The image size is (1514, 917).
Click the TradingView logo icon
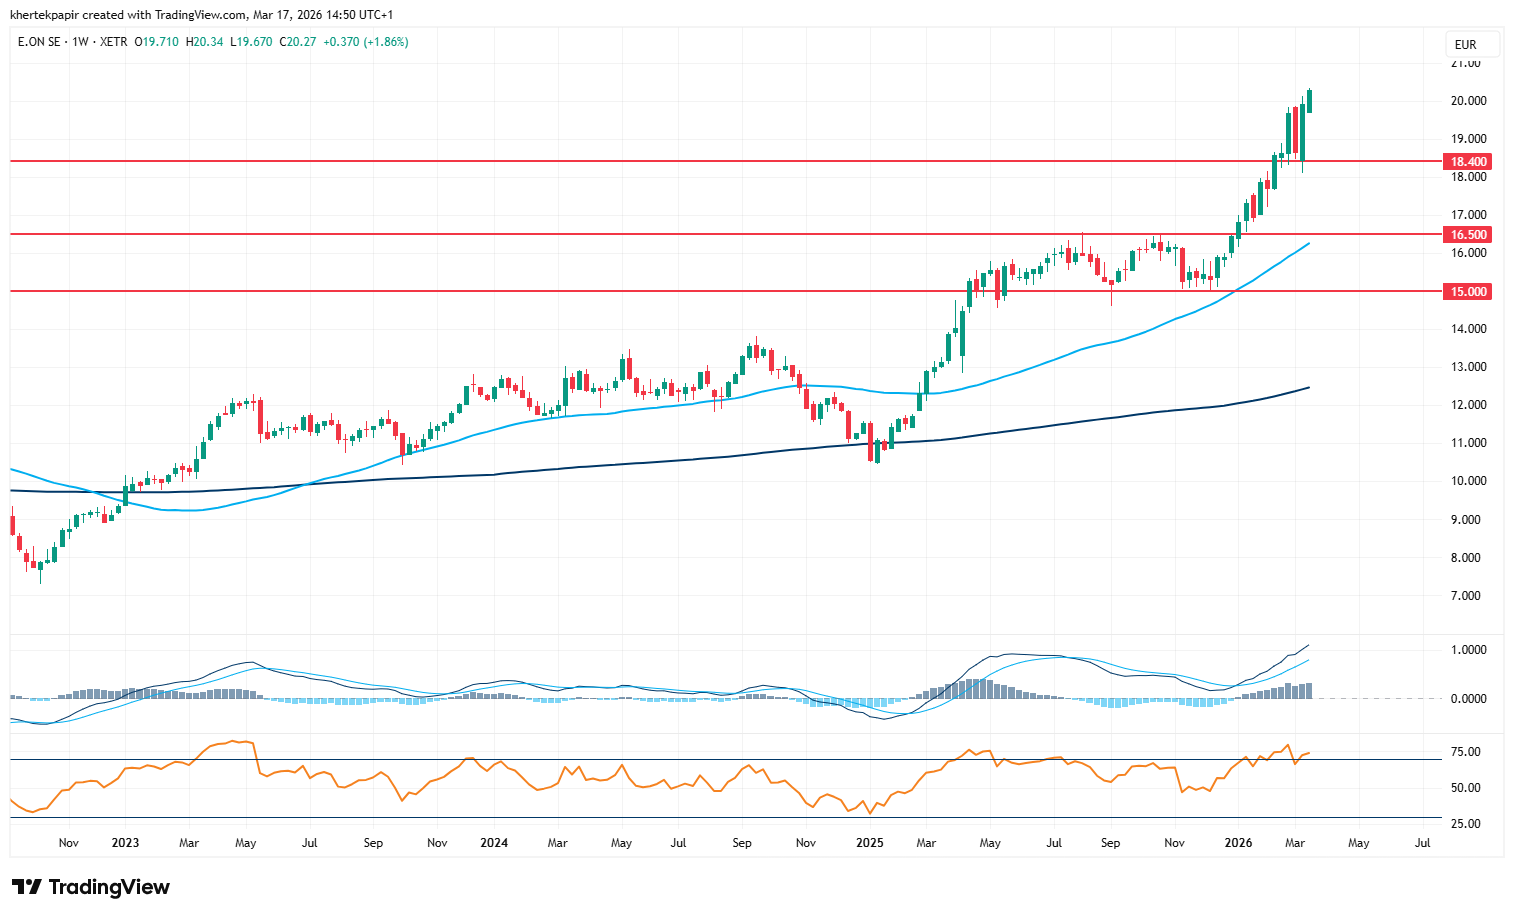click(x=27, y=887)
